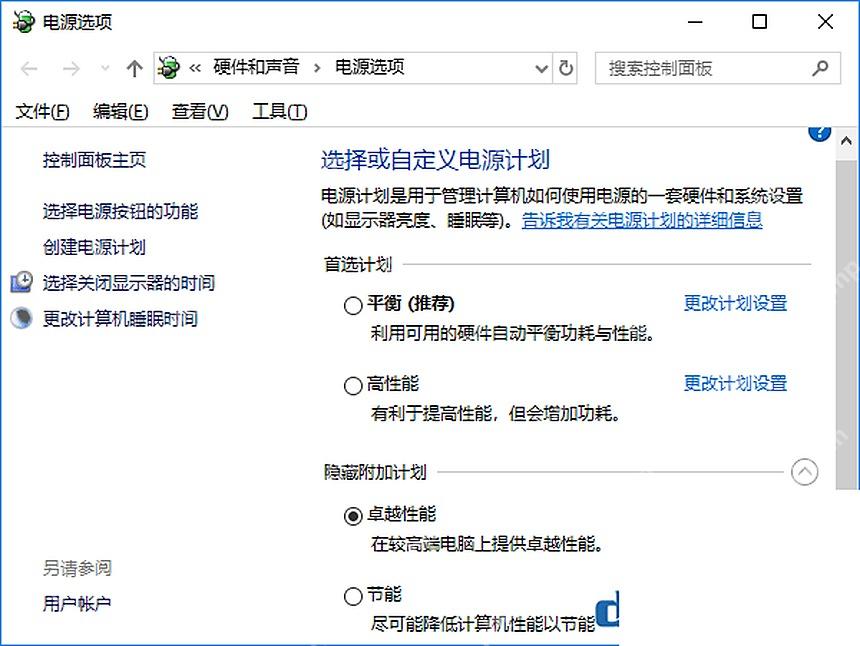860x646 pixels.
Task: Open the 文件(F) menu
Action: pyautogui.click(x=42, y=112)
